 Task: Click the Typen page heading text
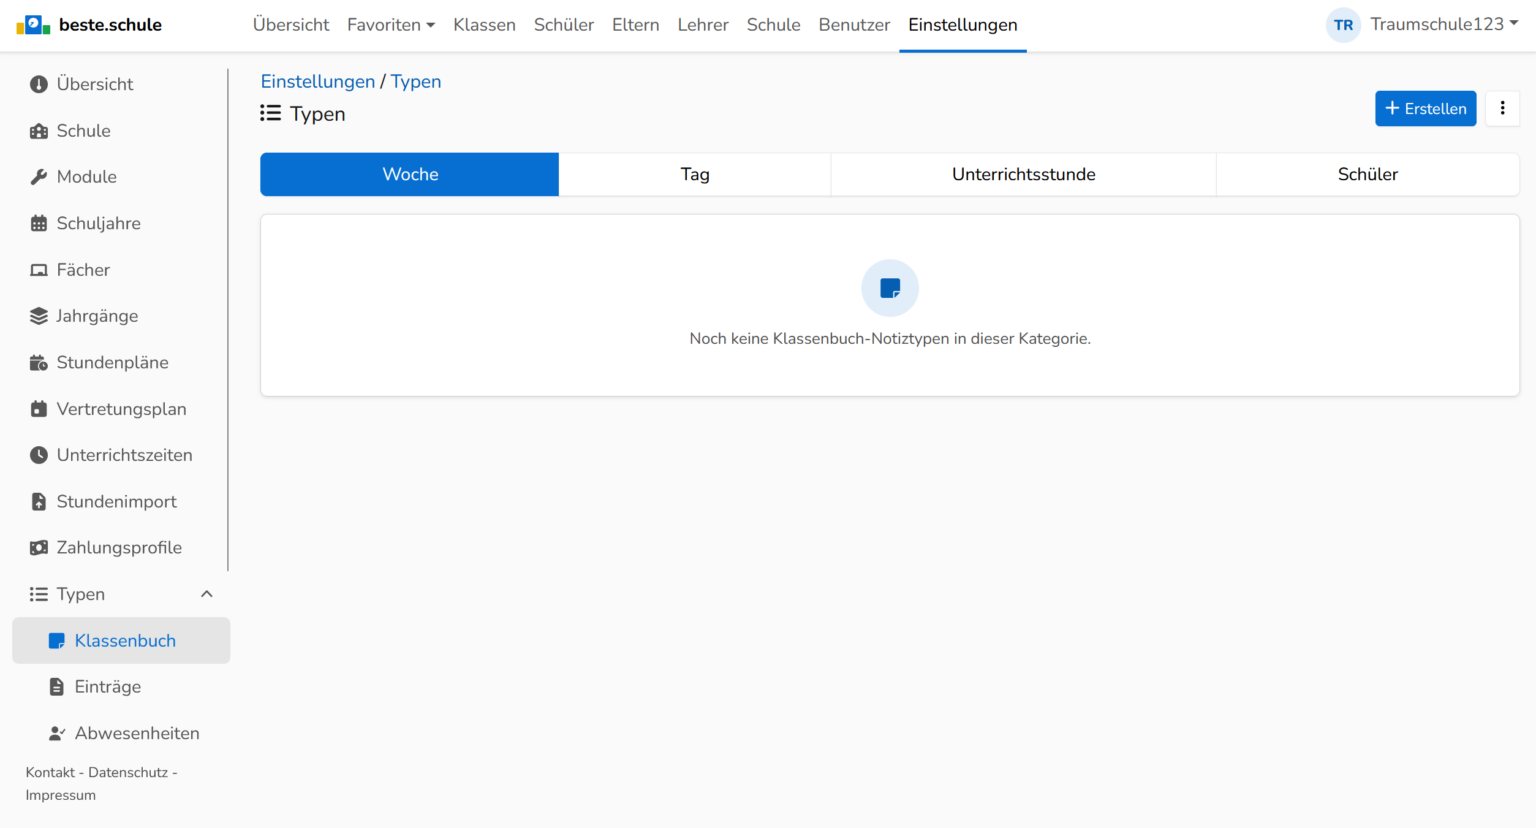click(318, 114)
